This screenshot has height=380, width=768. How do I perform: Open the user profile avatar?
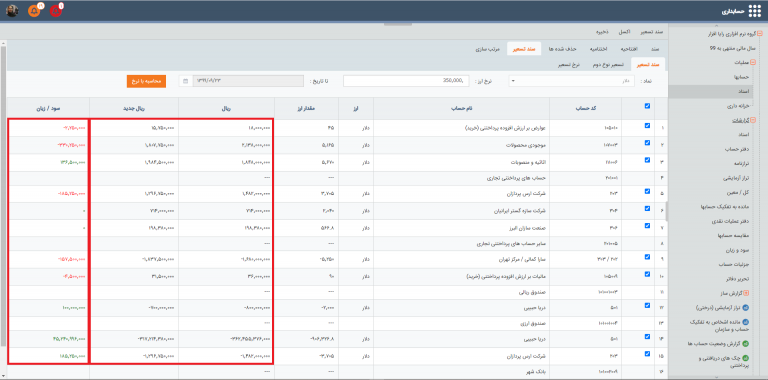pyautogui.click(x=12, y=11)
